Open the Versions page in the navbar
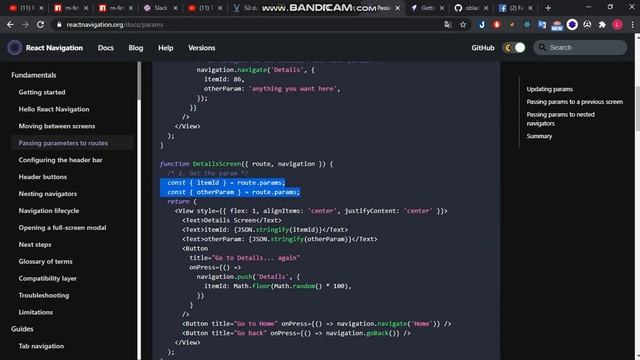The width and height of the screenshot is (640, 360). [202, 48]
